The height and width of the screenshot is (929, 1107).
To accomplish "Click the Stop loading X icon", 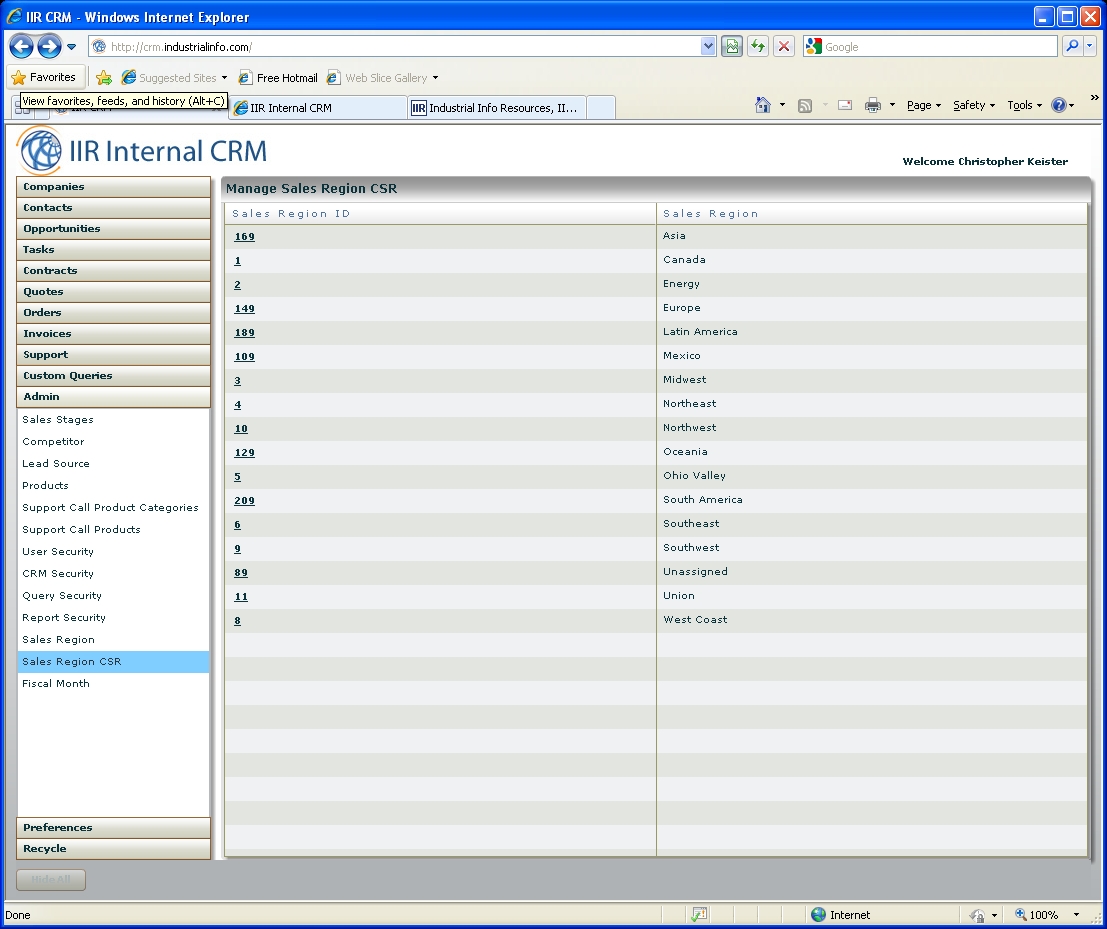I will (784, 47).
